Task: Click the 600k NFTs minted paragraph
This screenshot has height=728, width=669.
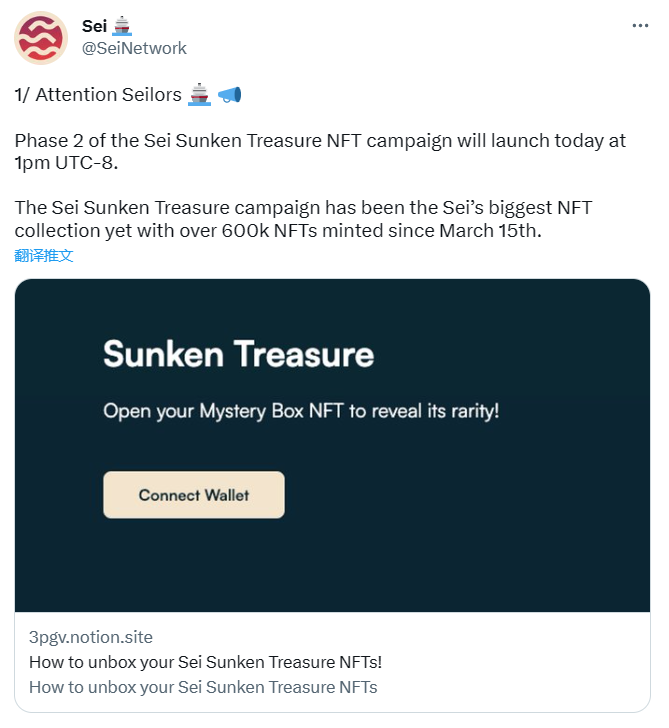Action: (x=303, y=219)
